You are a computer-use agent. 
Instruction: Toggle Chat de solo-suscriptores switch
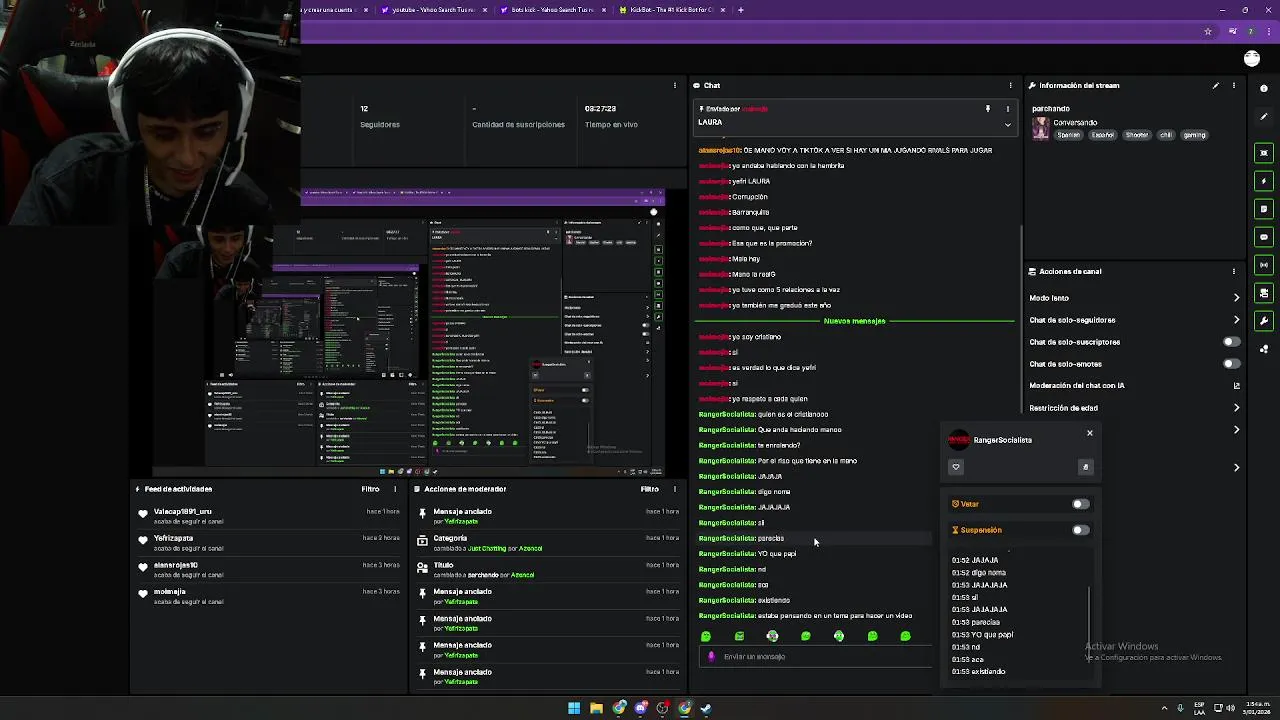pyautogui.click(x=1231, y=342)
